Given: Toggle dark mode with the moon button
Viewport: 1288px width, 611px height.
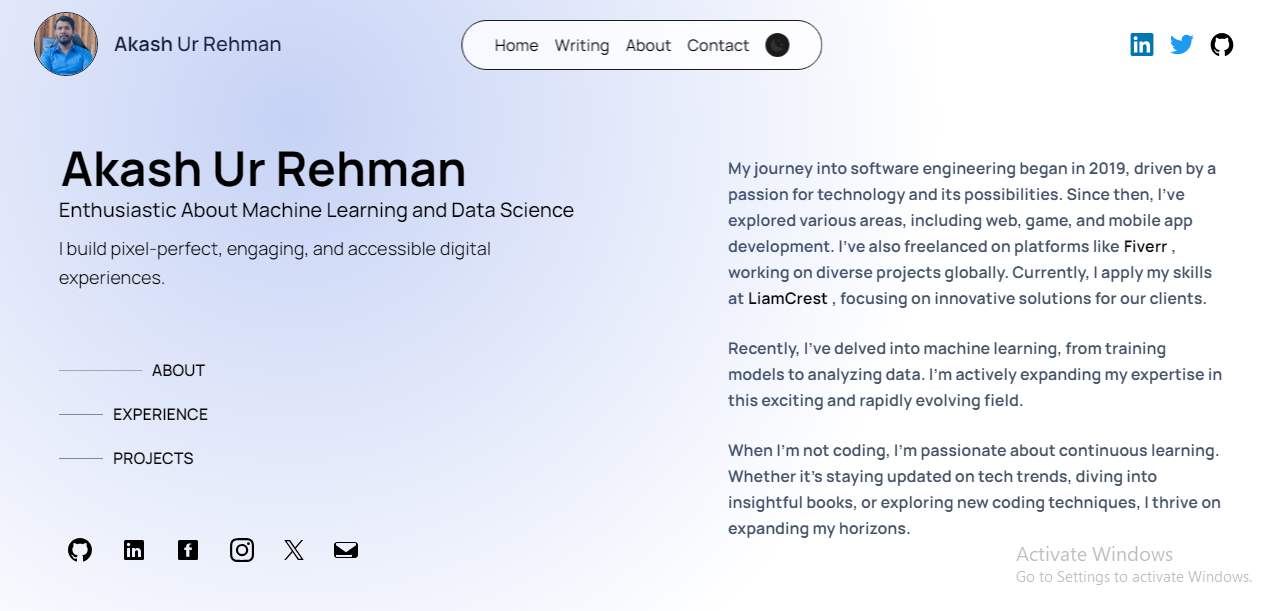Looking at the screenshot, I should [x=777, y=45].
